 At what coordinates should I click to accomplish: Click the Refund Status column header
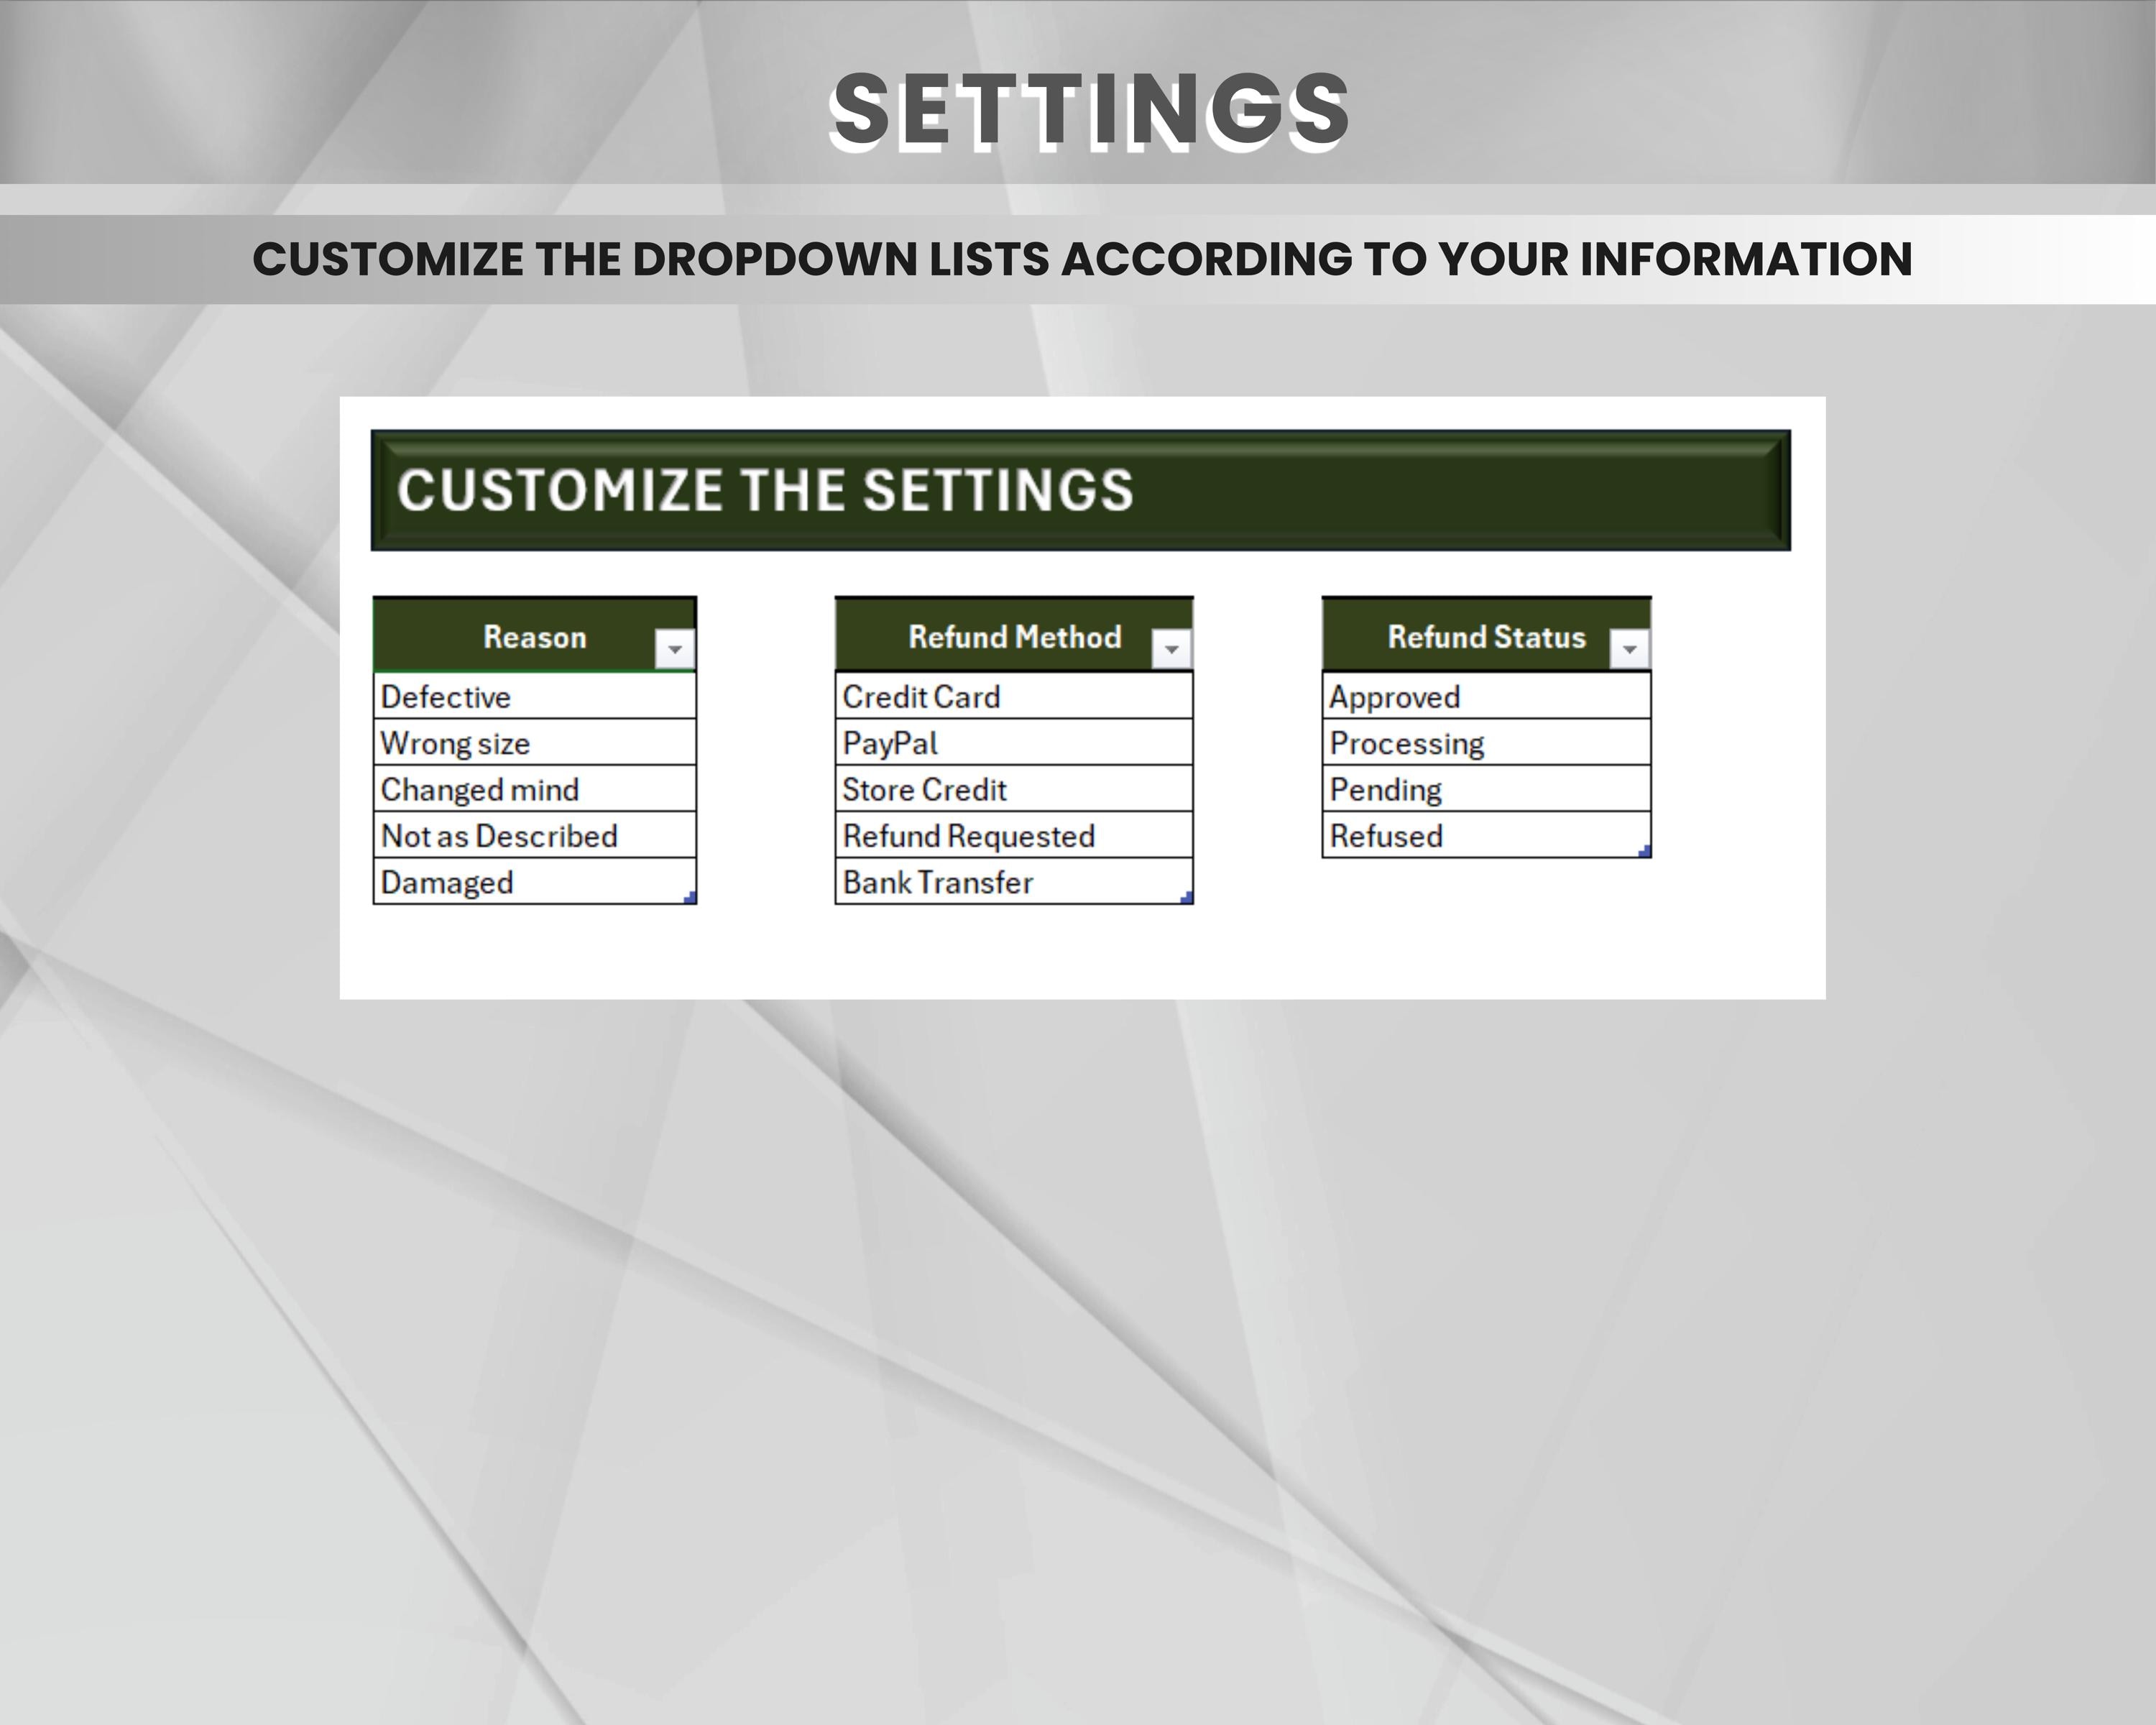(x=1484, y=637)
